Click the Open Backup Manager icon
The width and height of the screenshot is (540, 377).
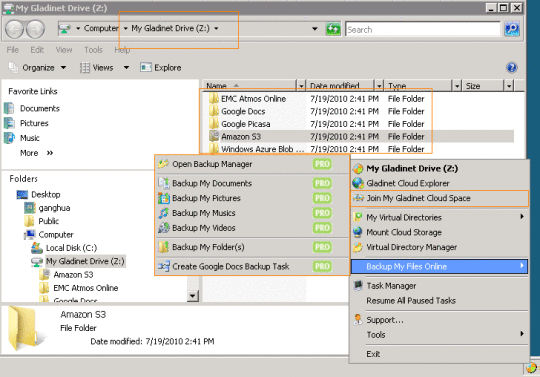tap(163, 164)
